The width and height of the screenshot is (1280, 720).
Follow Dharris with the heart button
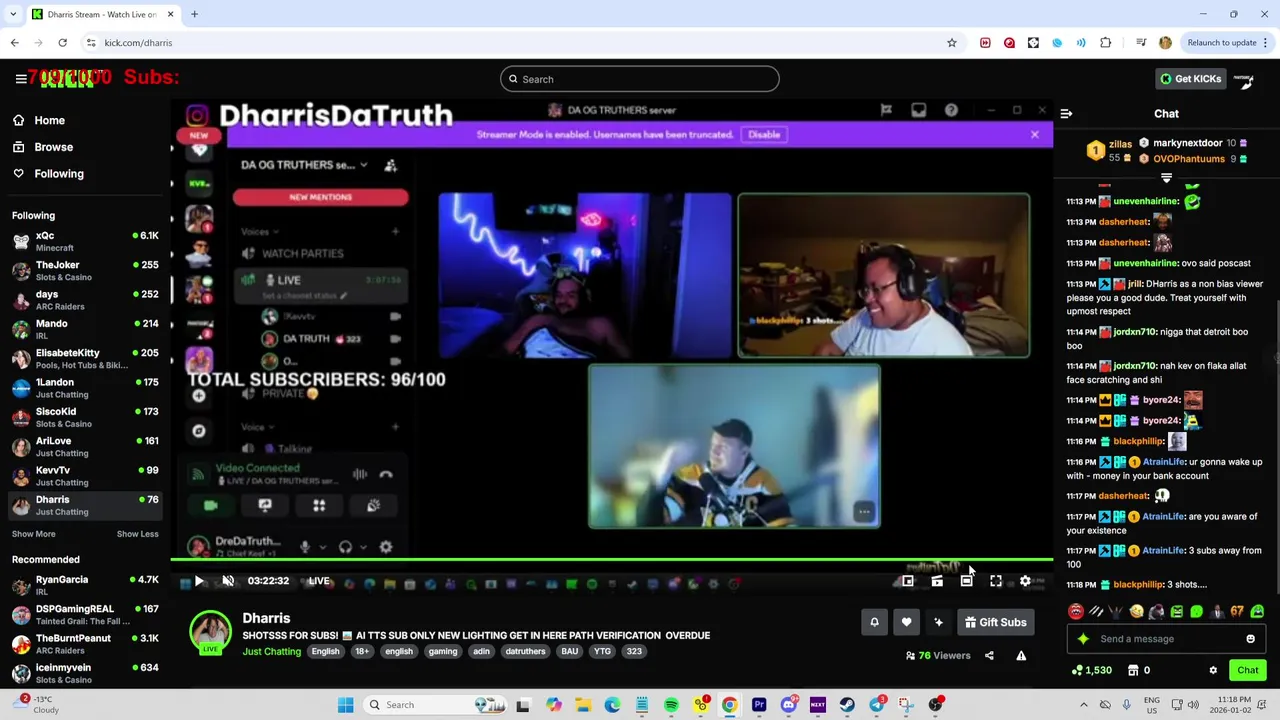tap(906, 622)
